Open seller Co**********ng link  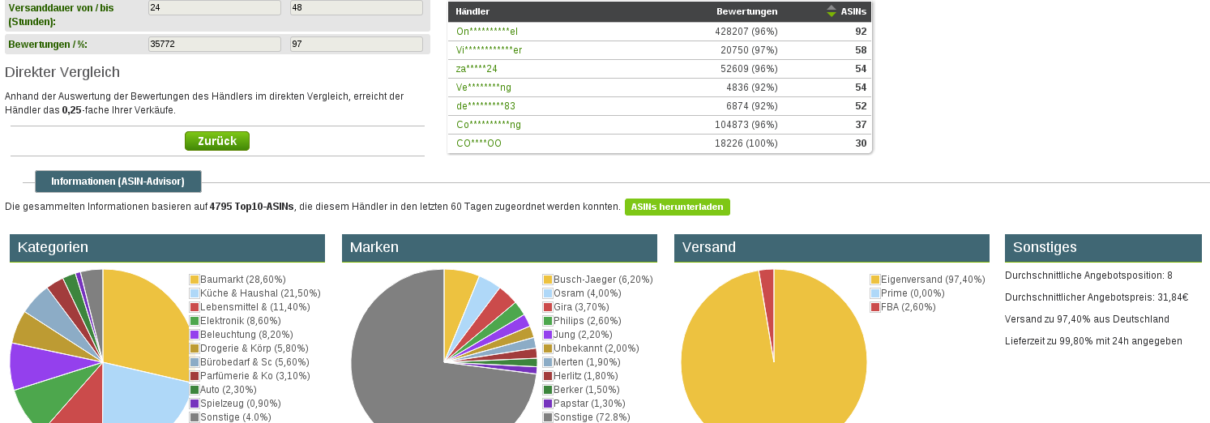pos(489,124)
